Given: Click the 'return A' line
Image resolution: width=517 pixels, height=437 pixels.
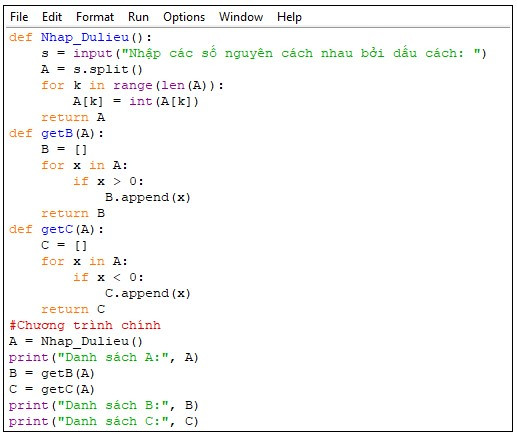Looking at the screenshot, I should (73, 117).
